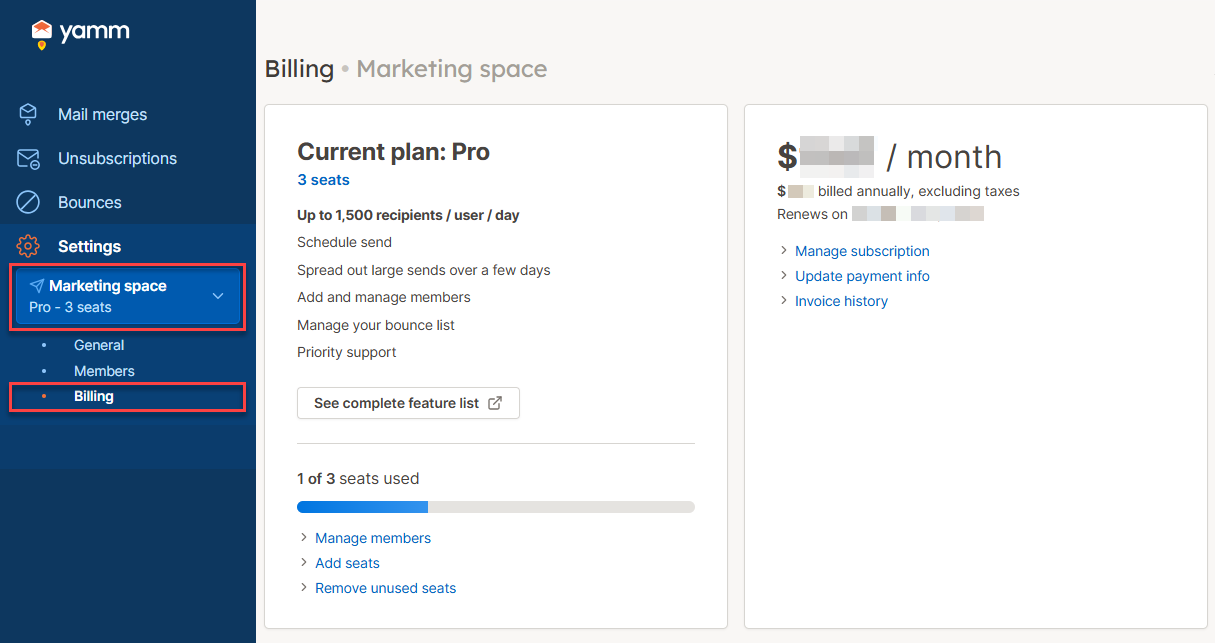Click the Update payment info link

862,276
